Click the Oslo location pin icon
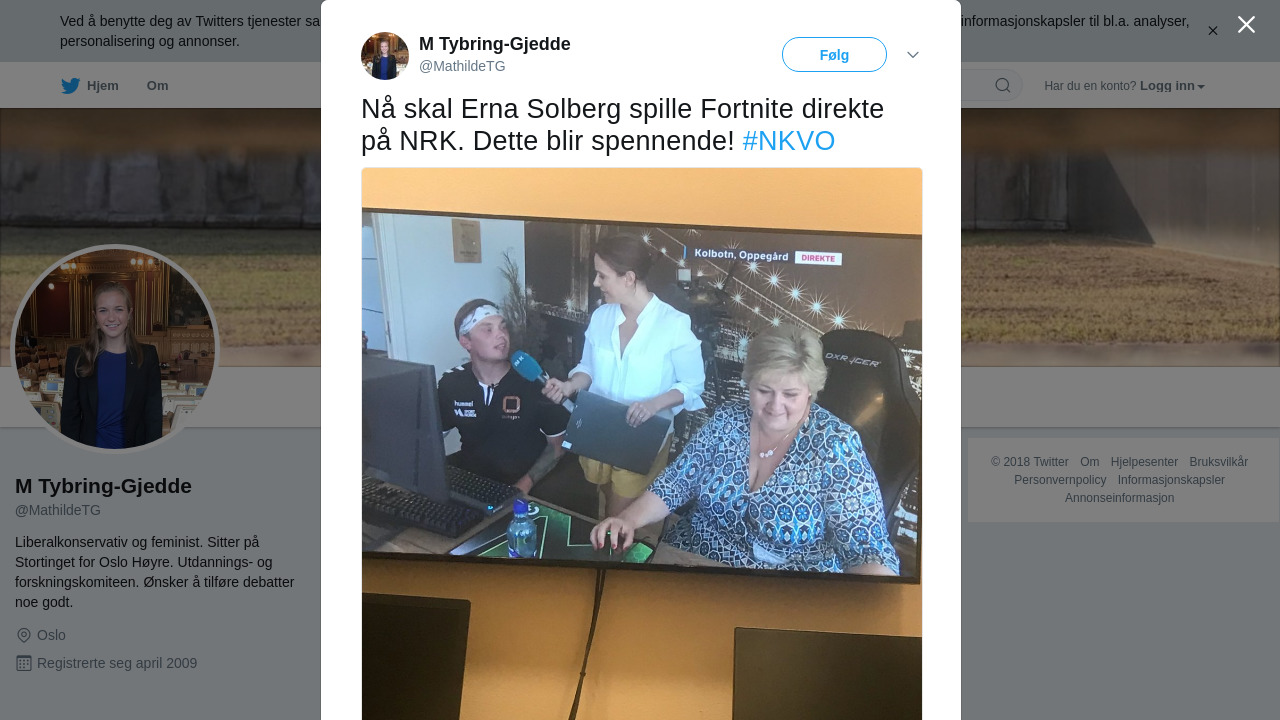Image resolution: width=1280 pixels, height=720 pixels. 24,635
